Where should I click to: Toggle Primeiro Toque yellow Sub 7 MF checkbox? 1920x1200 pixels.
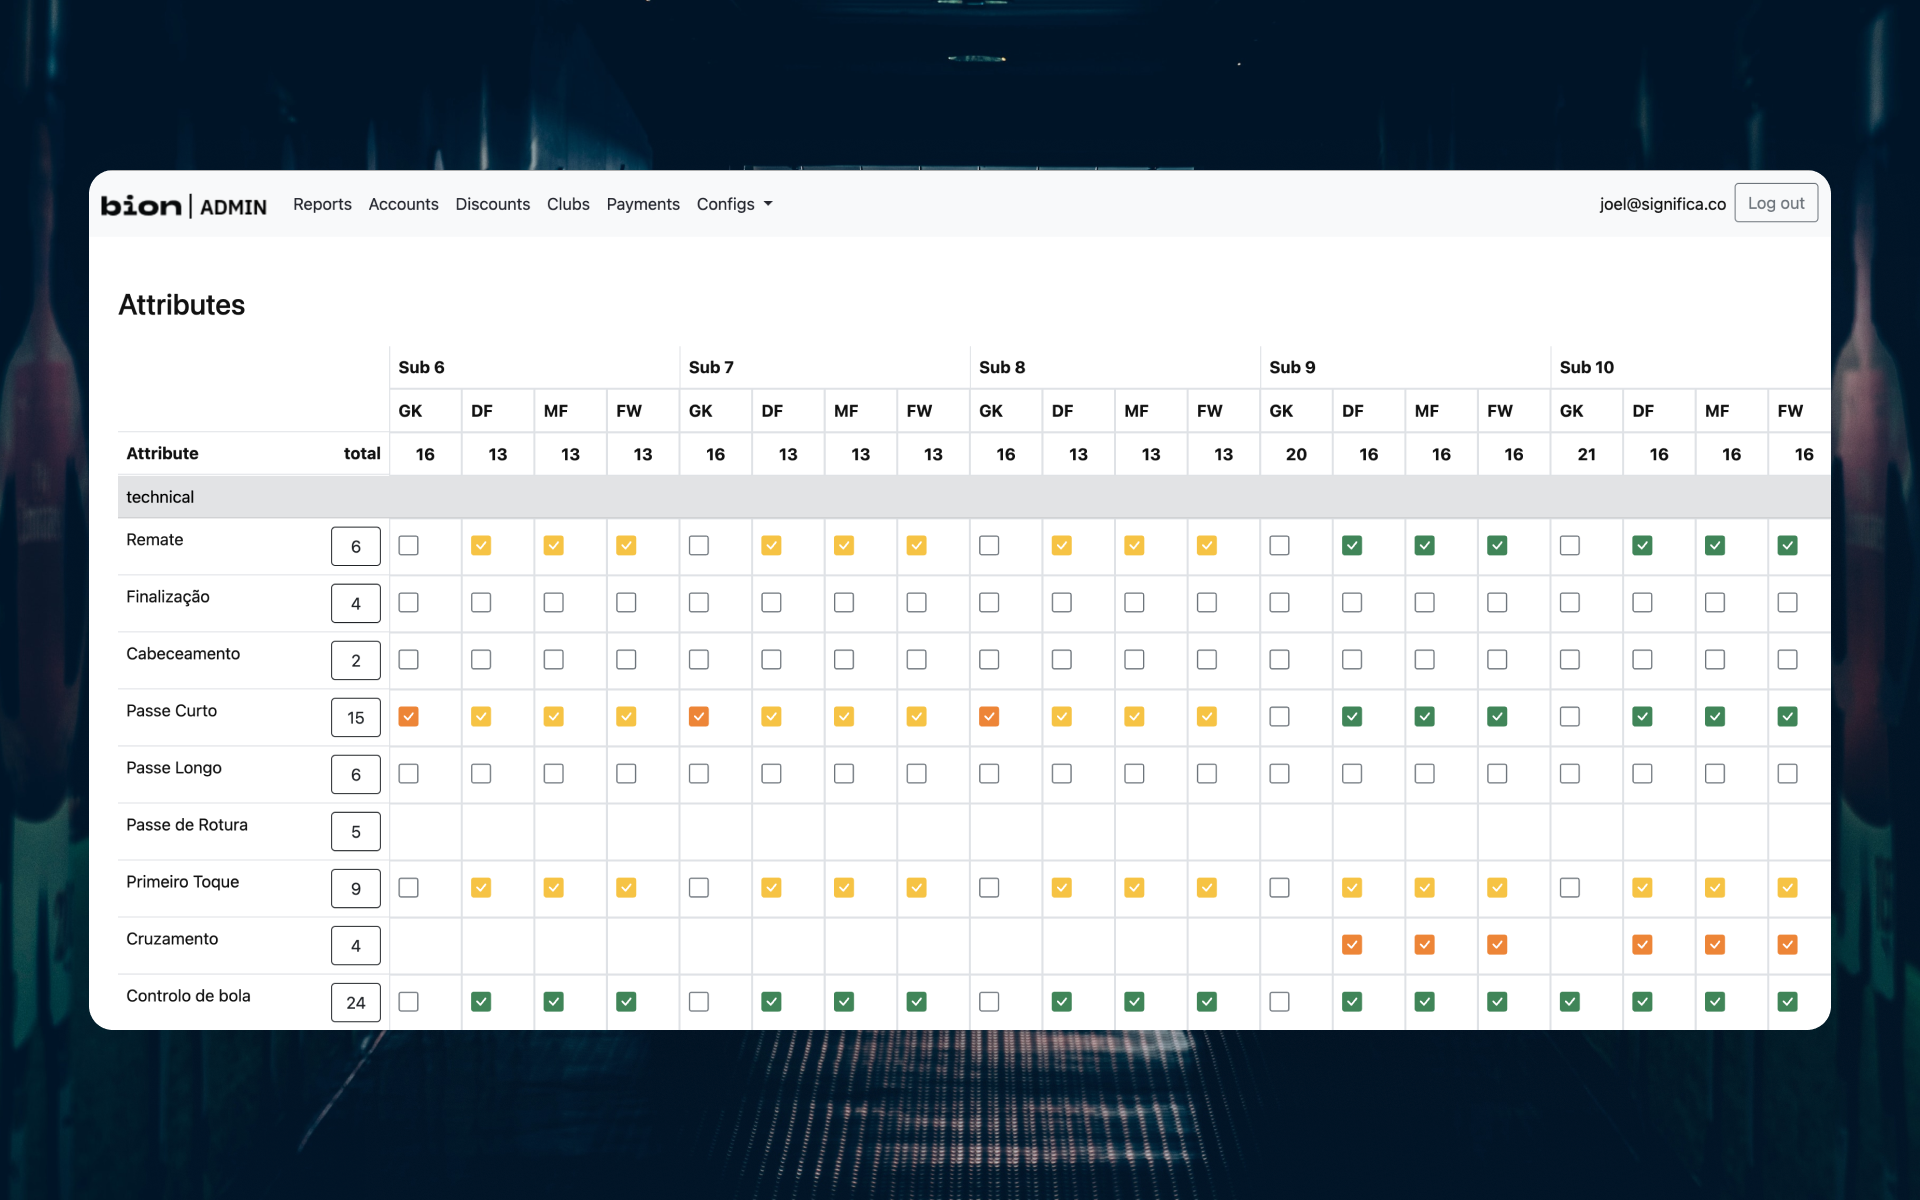click(x=844, y=887)
